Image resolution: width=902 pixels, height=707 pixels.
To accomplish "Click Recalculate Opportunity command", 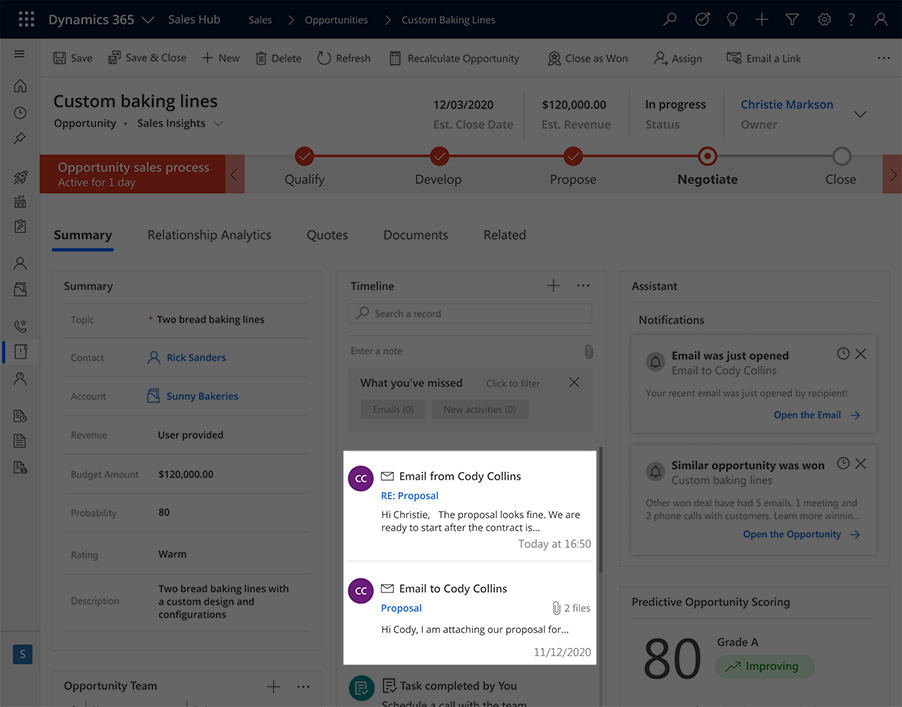I will tap(454, 58).
